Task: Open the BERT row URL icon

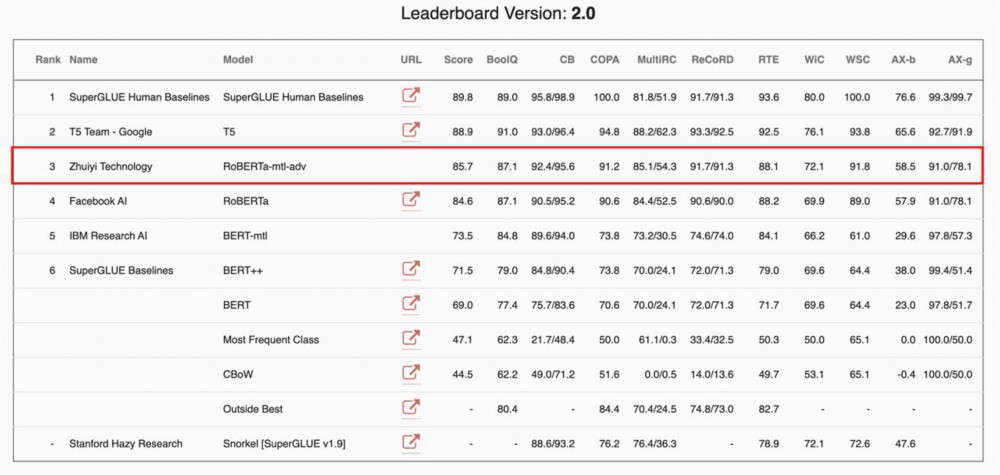Action: 411,305
